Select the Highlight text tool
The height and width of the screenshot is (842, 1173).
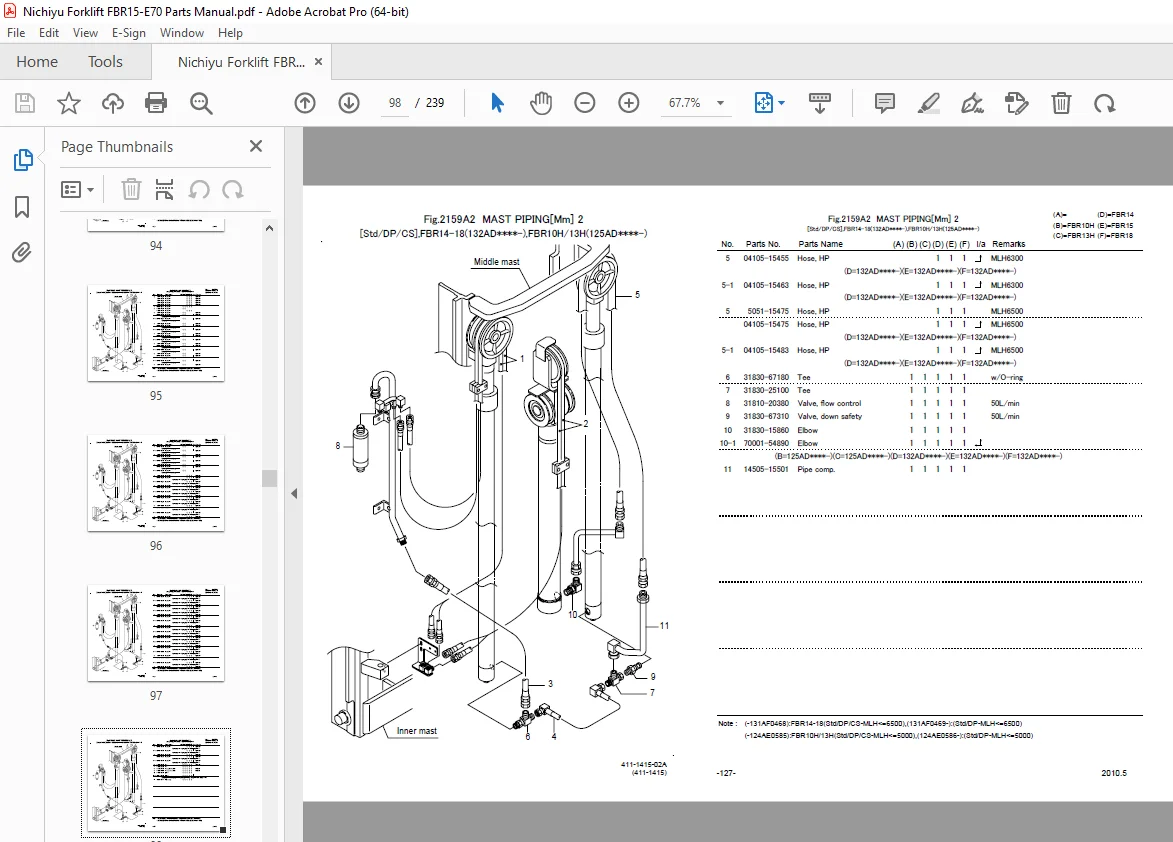pyautogui.click(x=928, y=103)
